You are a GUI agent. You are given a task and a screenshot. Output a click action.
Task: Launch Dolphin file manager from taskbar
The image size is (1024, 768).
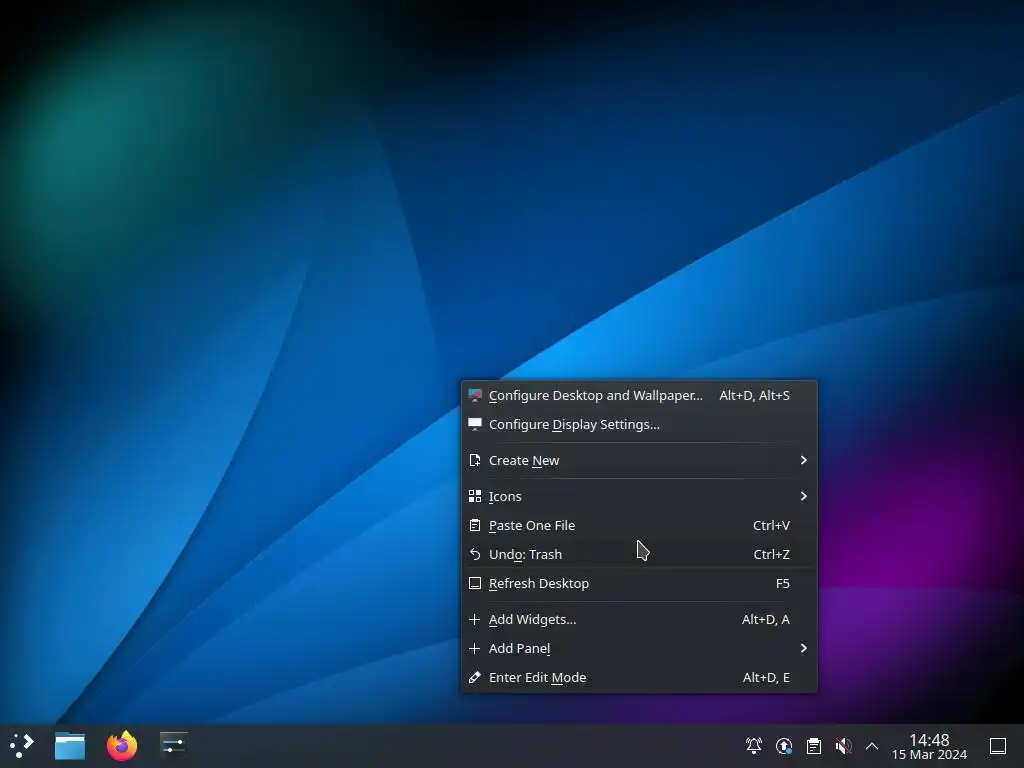(x=70, y=745)
